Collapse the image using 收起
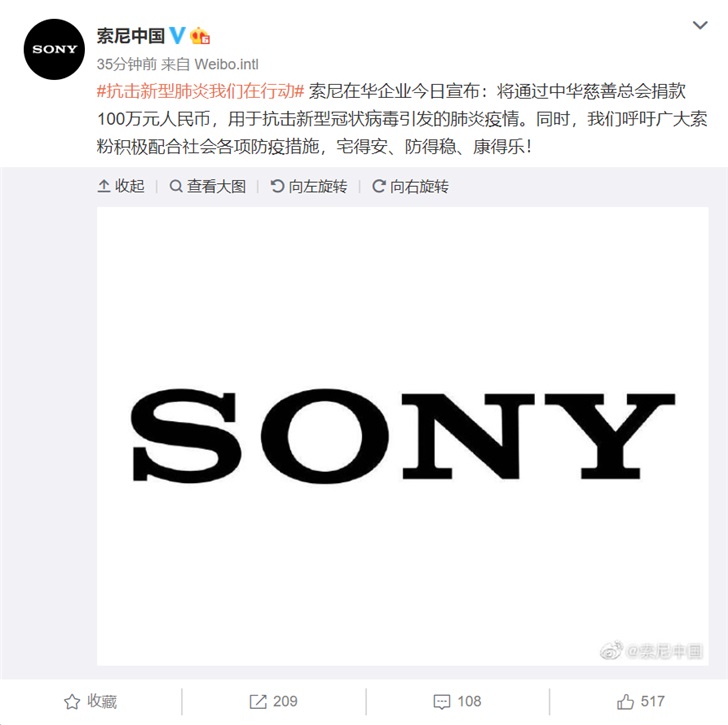The height and width of the screenshot is (725, 728). pos(121,186)
